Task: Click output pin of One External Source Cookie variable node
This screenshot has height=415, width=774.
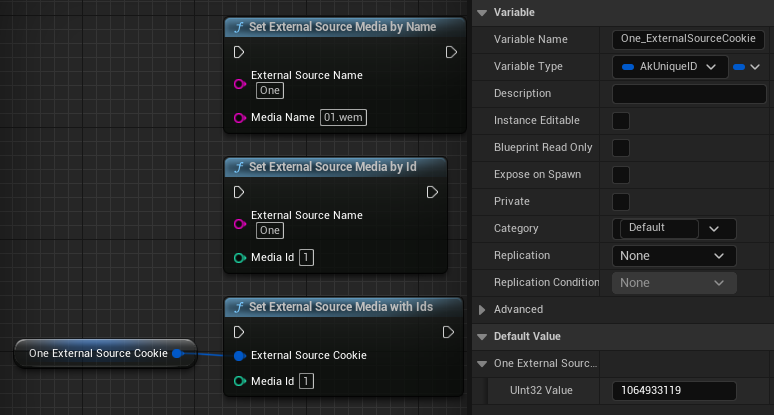Action: (x=177, y=353)
